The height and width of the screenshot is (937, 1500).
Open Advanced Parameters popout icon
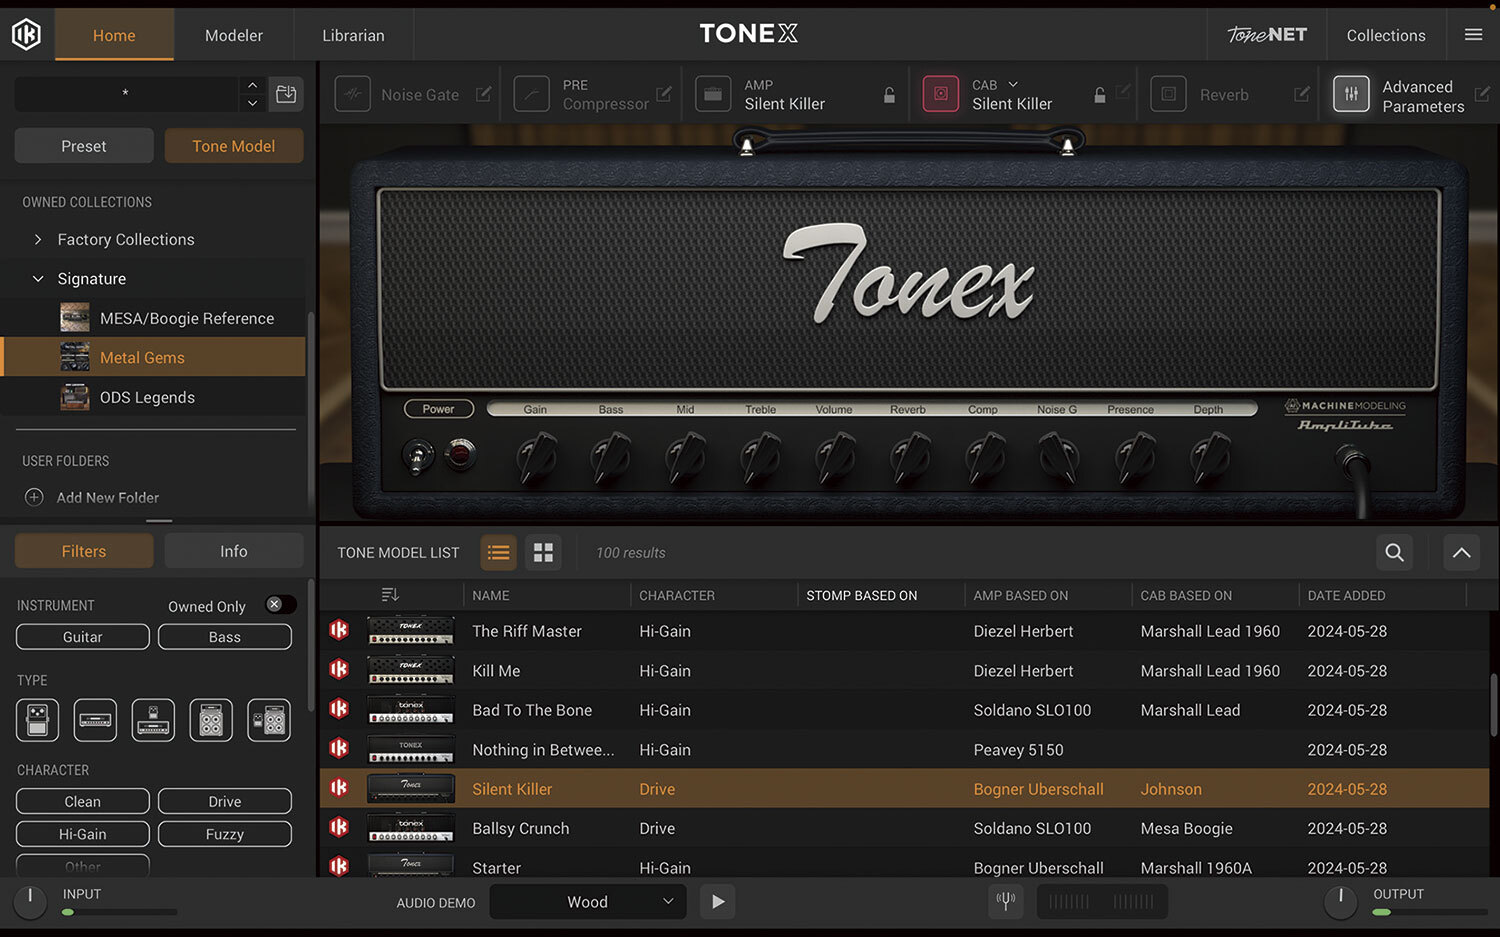point(1482,93)
